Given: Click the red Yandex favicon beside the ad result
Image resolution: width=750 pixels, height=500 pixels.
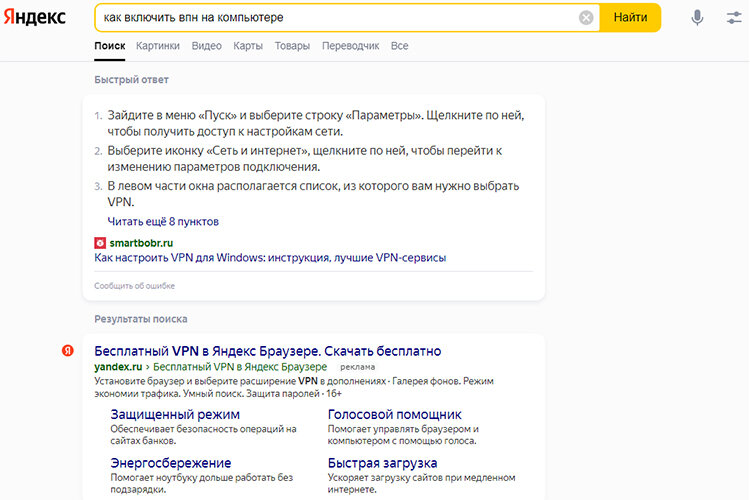Looking at the screenshot, I should point(68,351).
